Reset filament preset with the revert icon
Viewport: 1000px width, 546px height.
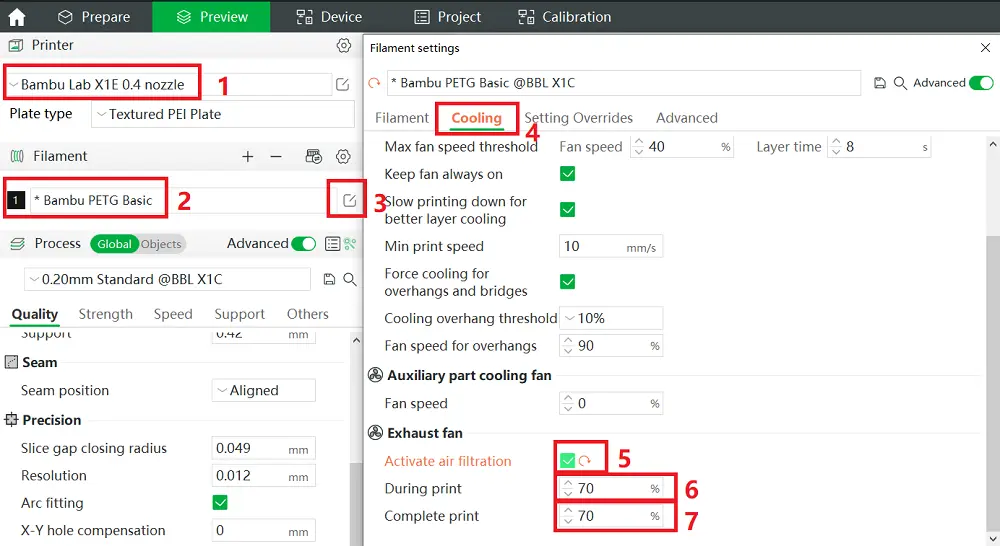coord(374,83)
